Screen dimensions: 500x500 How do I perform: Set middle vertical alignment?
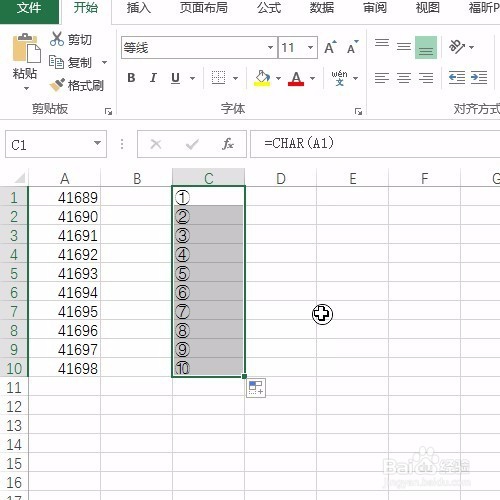tap(404, 47)
